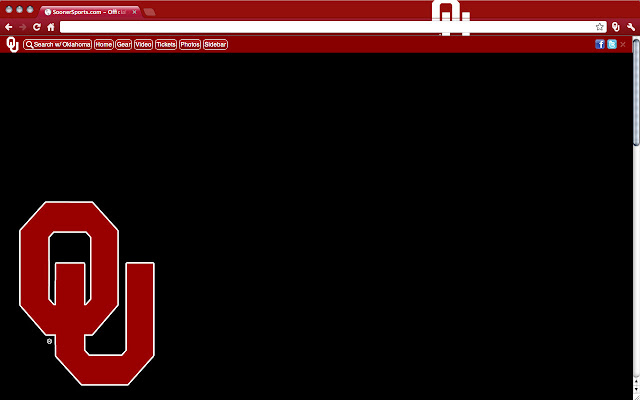Viewport: 640px width, 400px height.
Task: Click the vertical scrollbar thumb
Action: click(636, 92)
